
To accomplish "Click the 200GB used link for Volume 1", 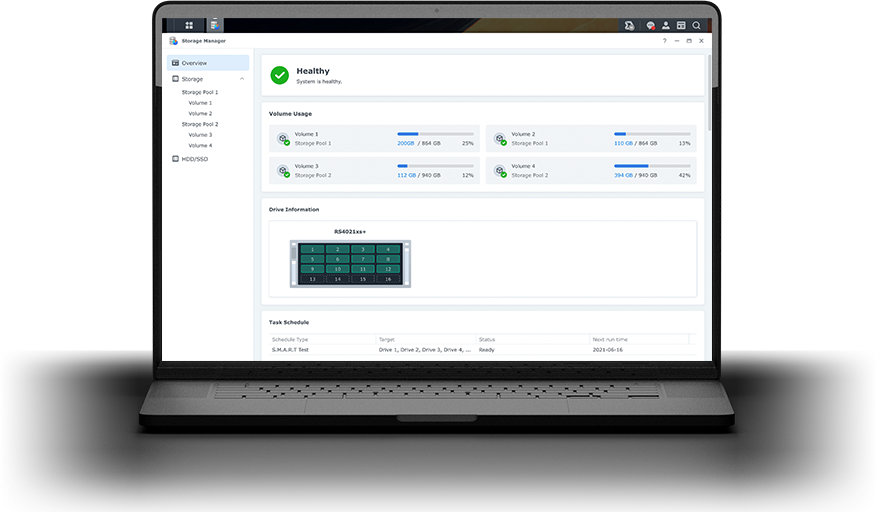I will (x=405, y=143).
